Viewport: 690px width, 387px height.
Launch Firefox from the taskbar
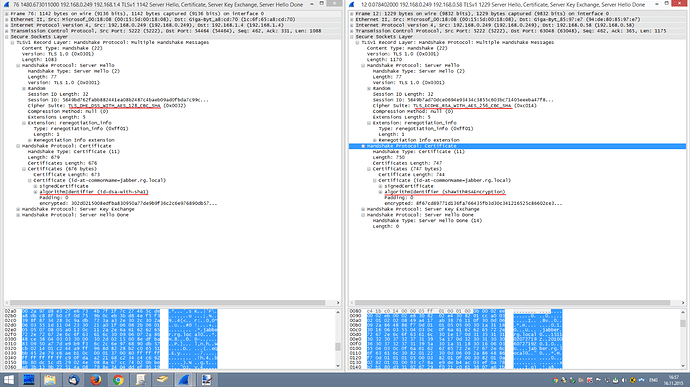pos(95,380)
